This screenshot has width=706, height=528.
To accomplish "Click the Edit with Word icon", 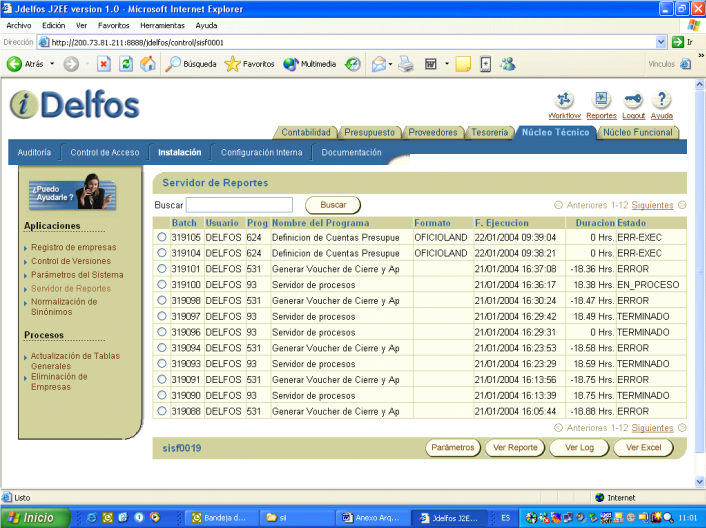I will (x=431, y=64).
